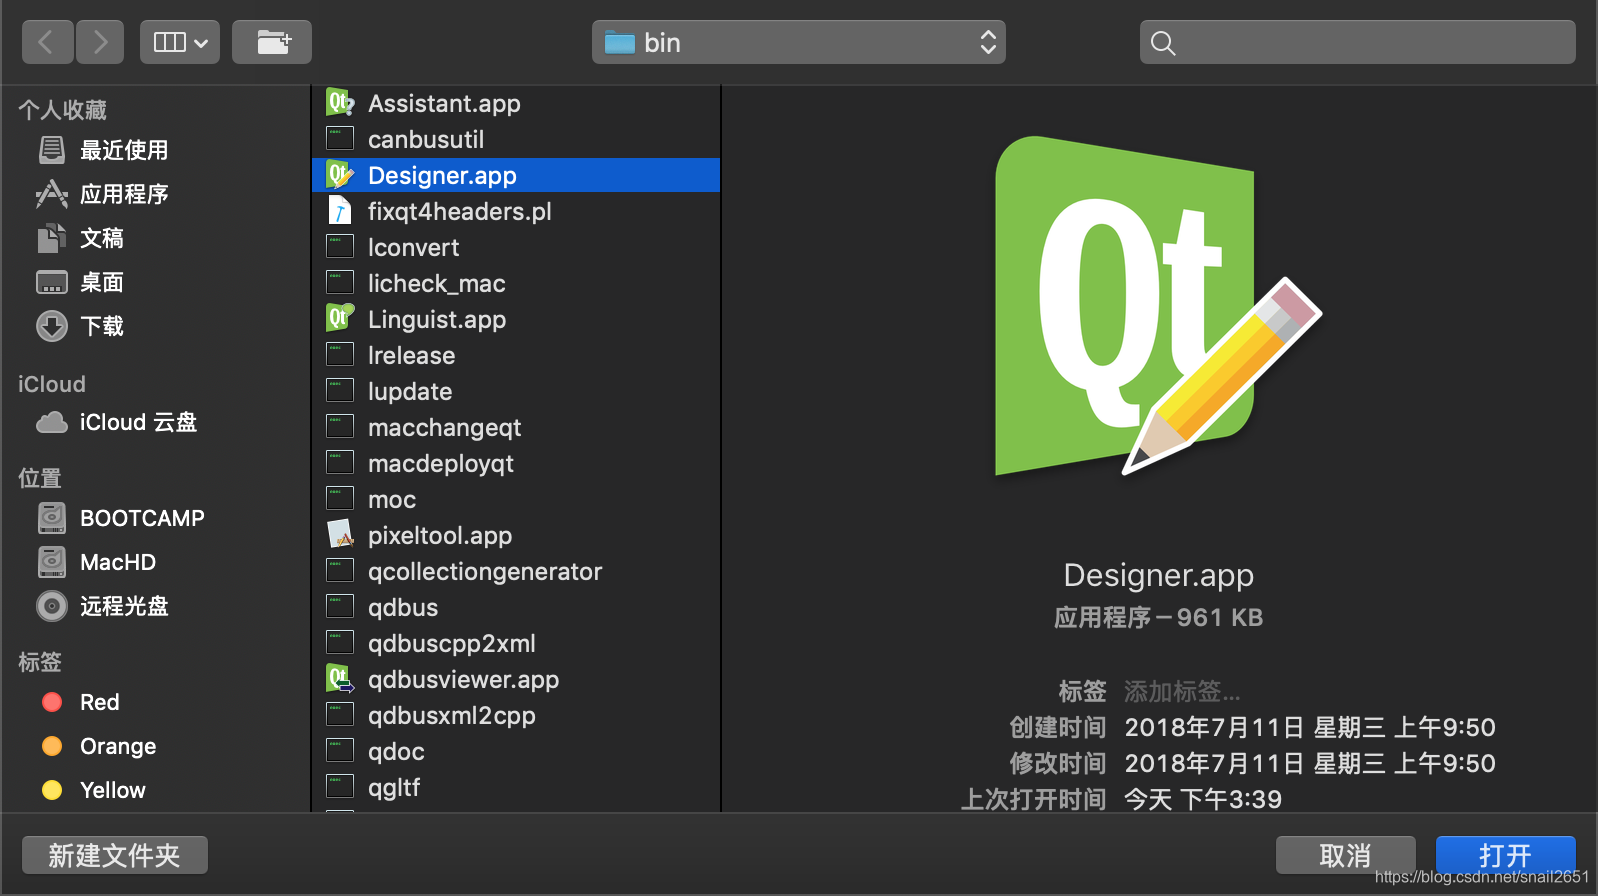Select the Assistant.app file name
Viewport: 1598px width, 896px height.
click(x=444, y=103)
